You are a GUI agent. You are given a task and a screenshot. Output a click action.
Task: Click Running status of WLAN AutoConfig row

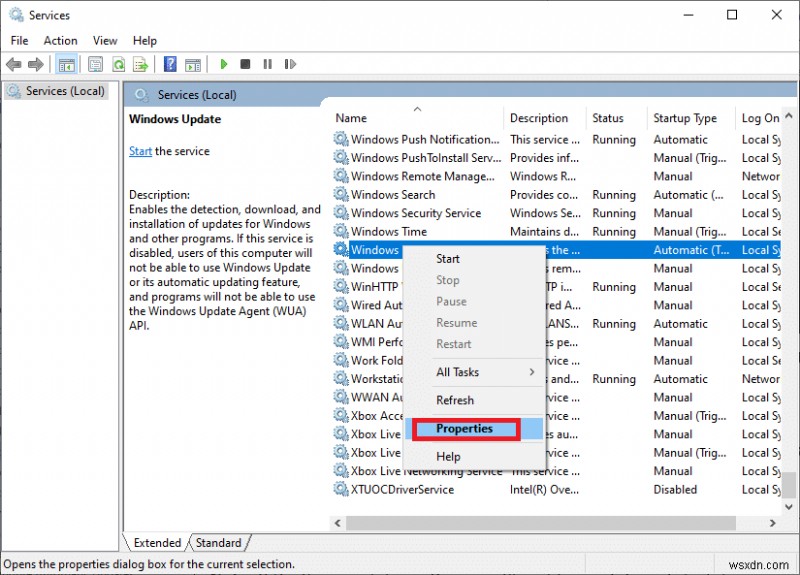tap(614, 323)
